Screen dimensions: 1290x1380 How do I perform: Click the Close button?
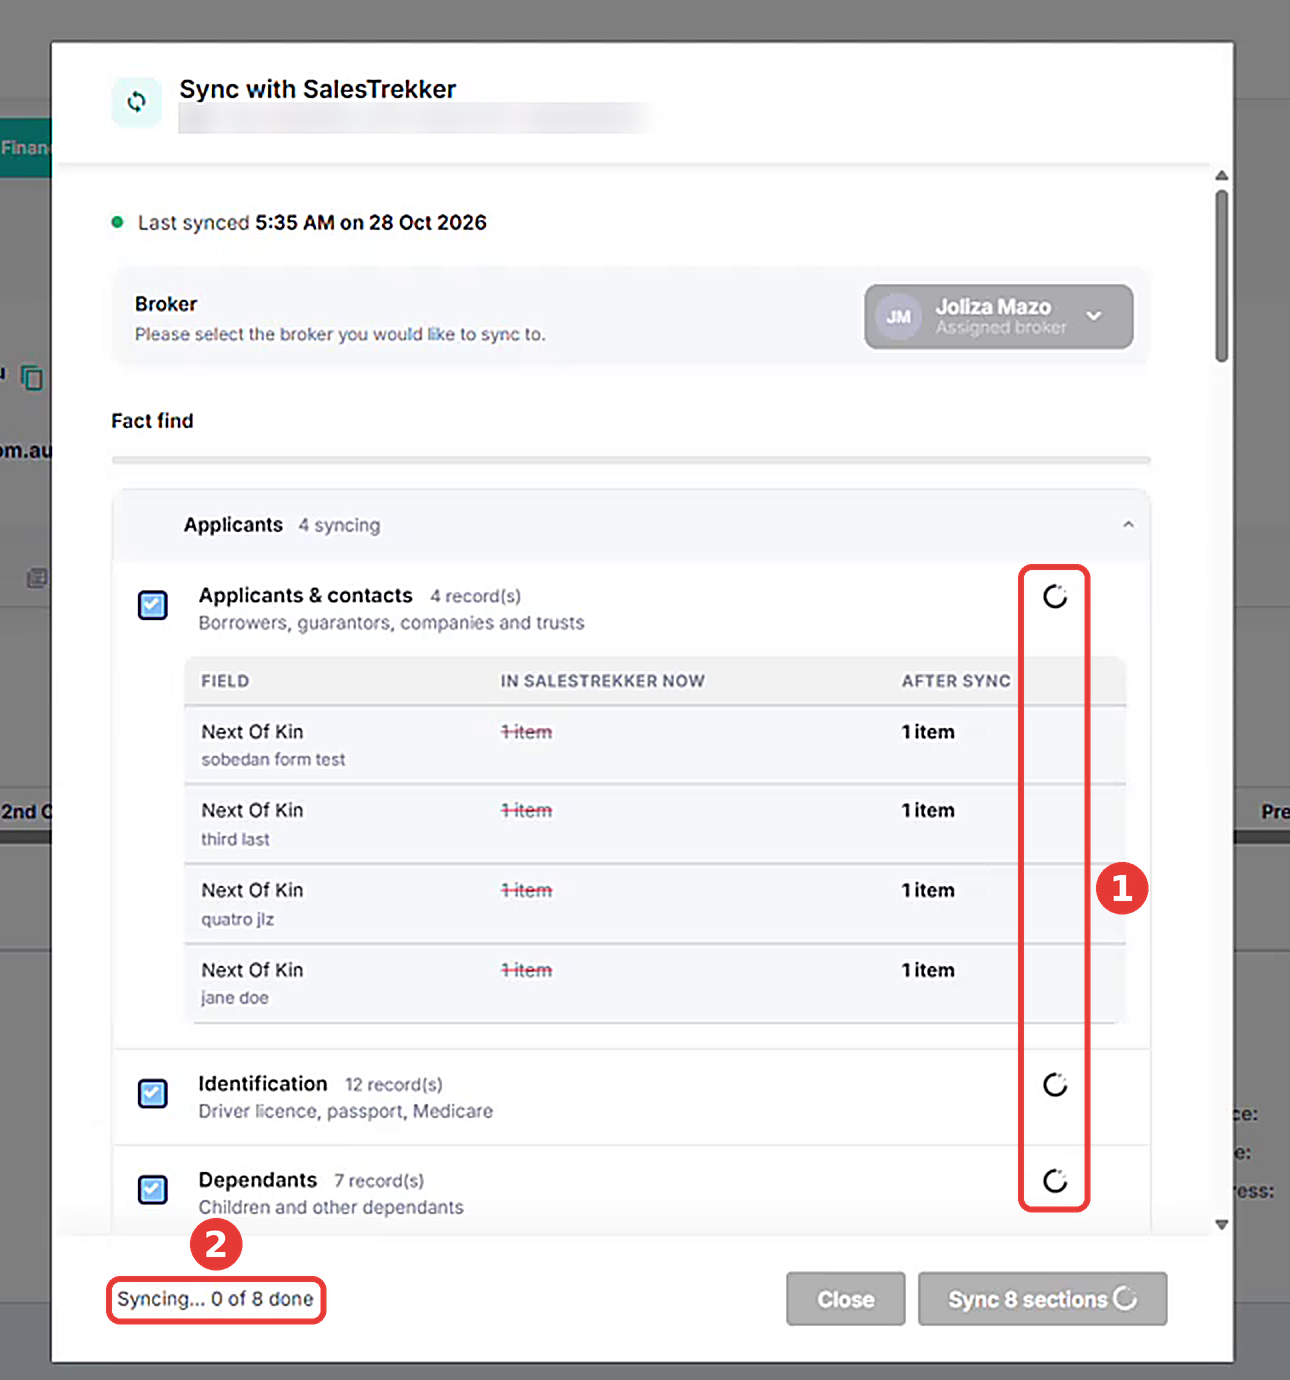(x=846, y=1299)
